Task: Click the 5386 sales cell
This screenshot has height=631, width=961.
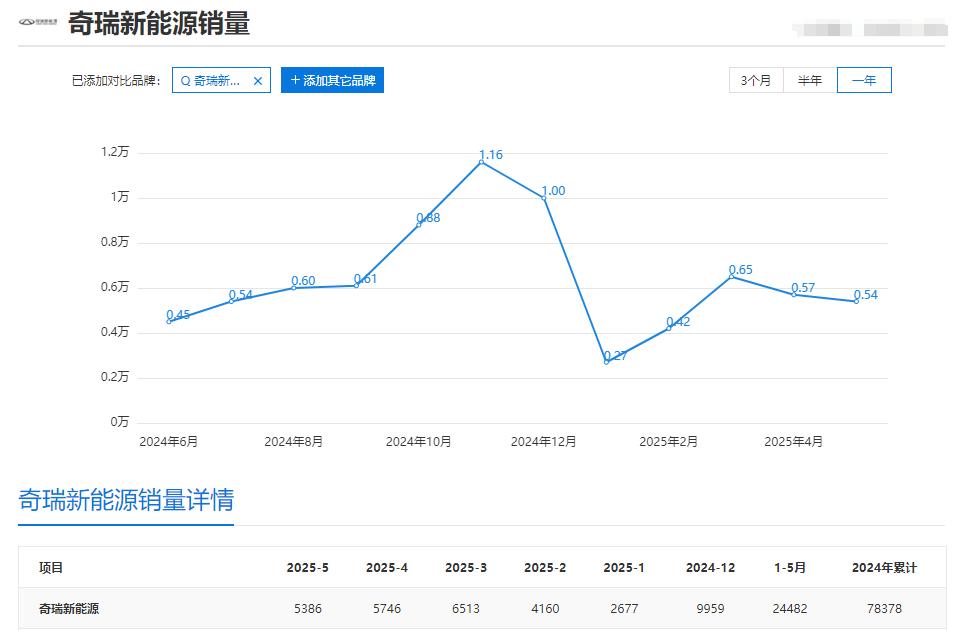Action: pos(308,609)
